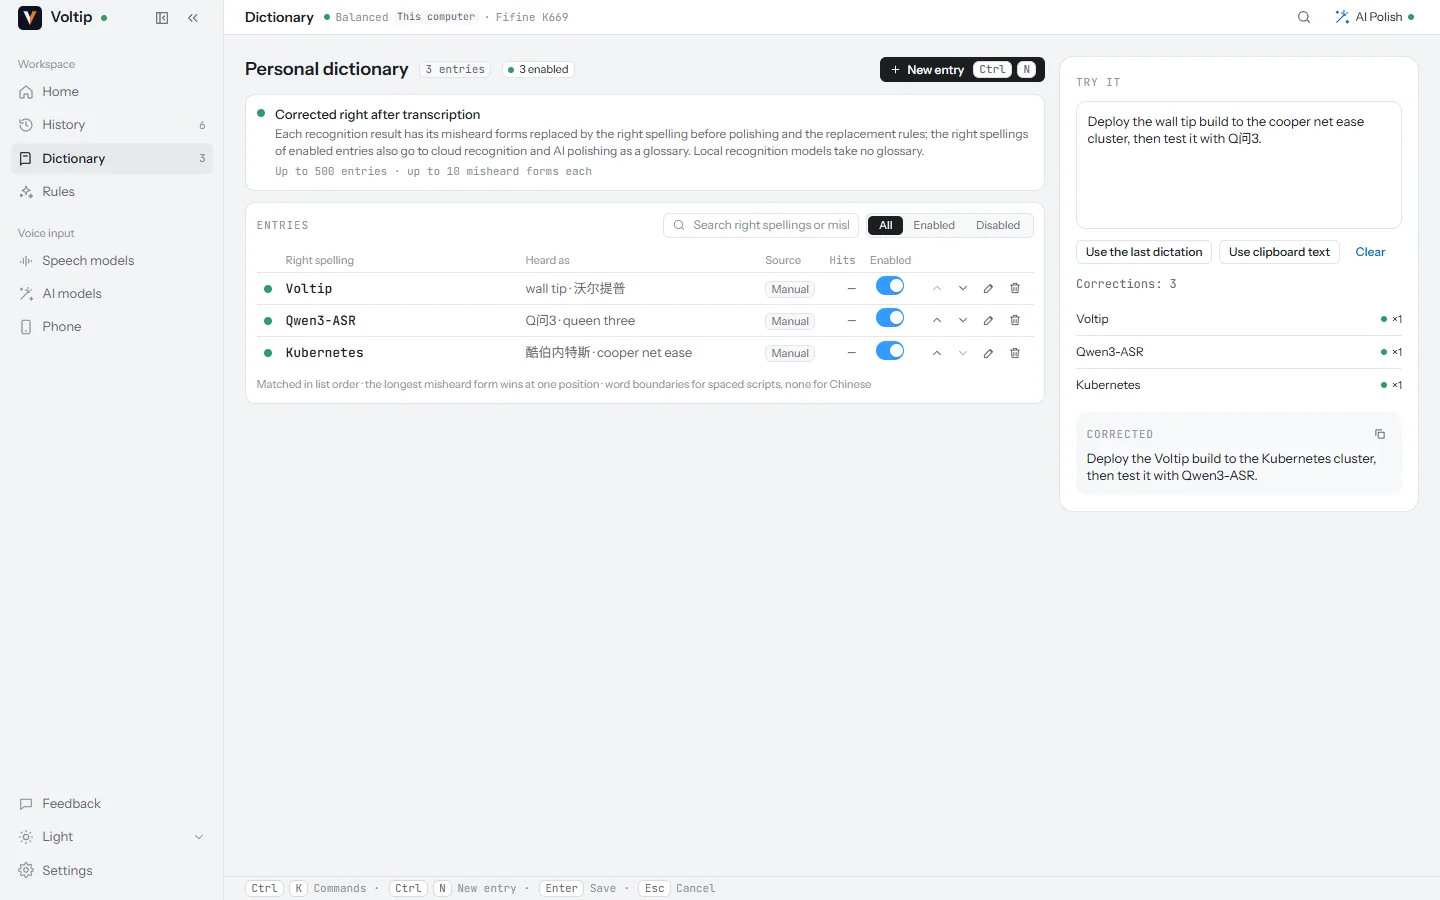Click the '3 enabled' badge

coord(538,70)
